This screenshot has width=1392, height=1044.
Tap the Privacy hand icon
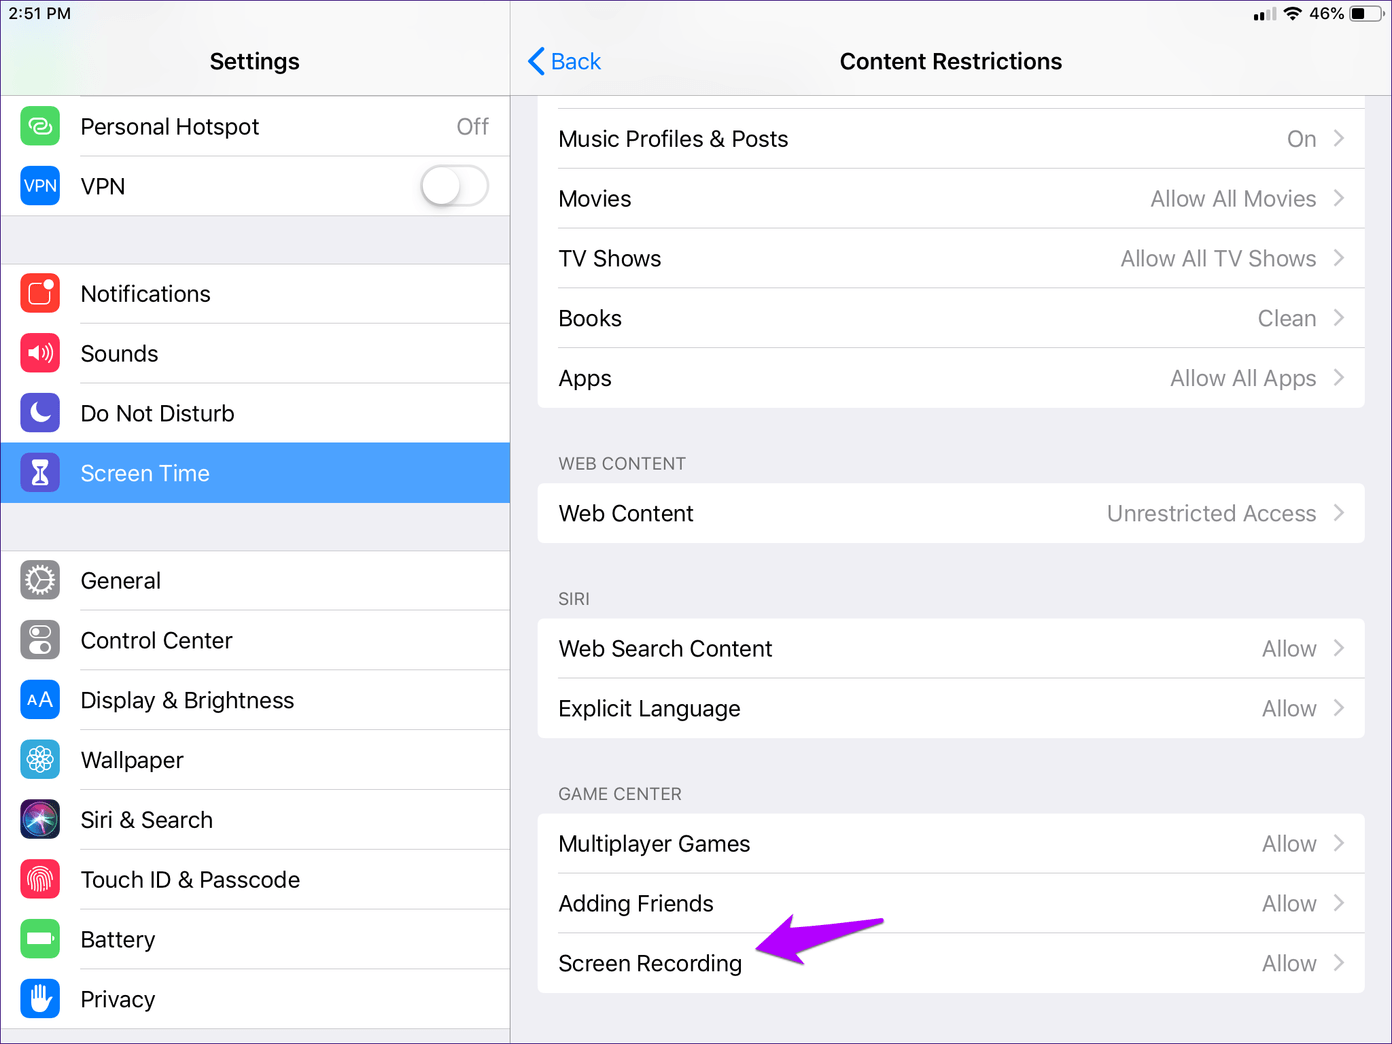40,999
